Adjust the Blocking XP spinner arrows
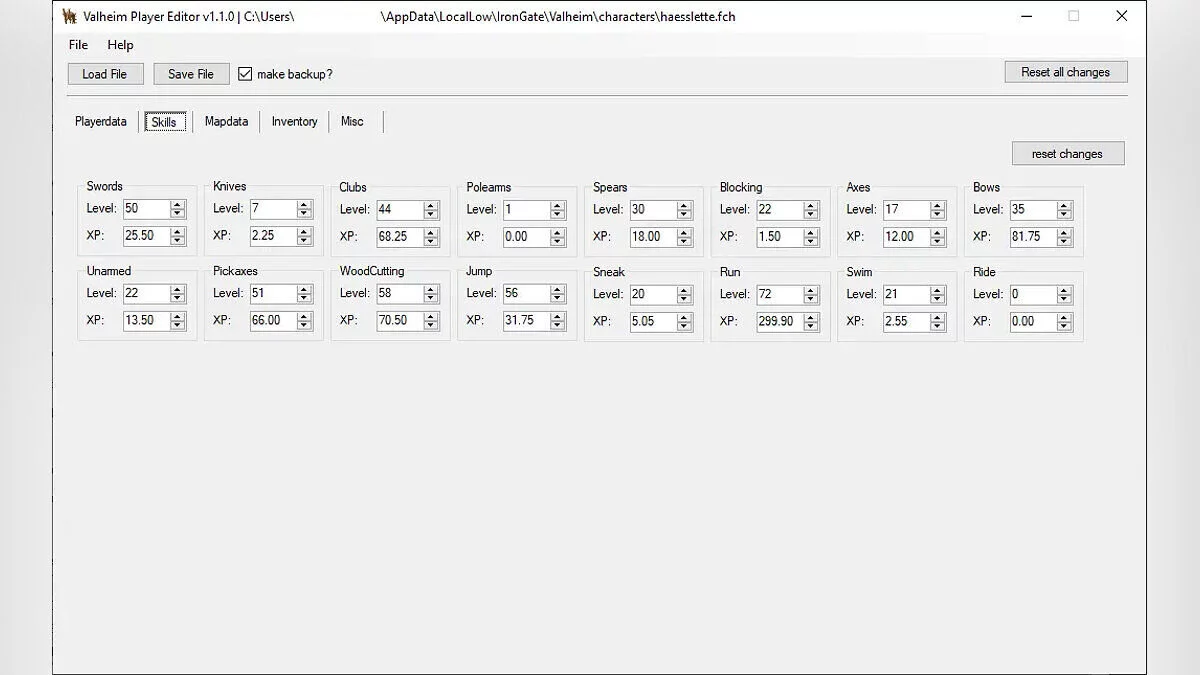Viewport: 1200px width, 675px height. [811, 237]
